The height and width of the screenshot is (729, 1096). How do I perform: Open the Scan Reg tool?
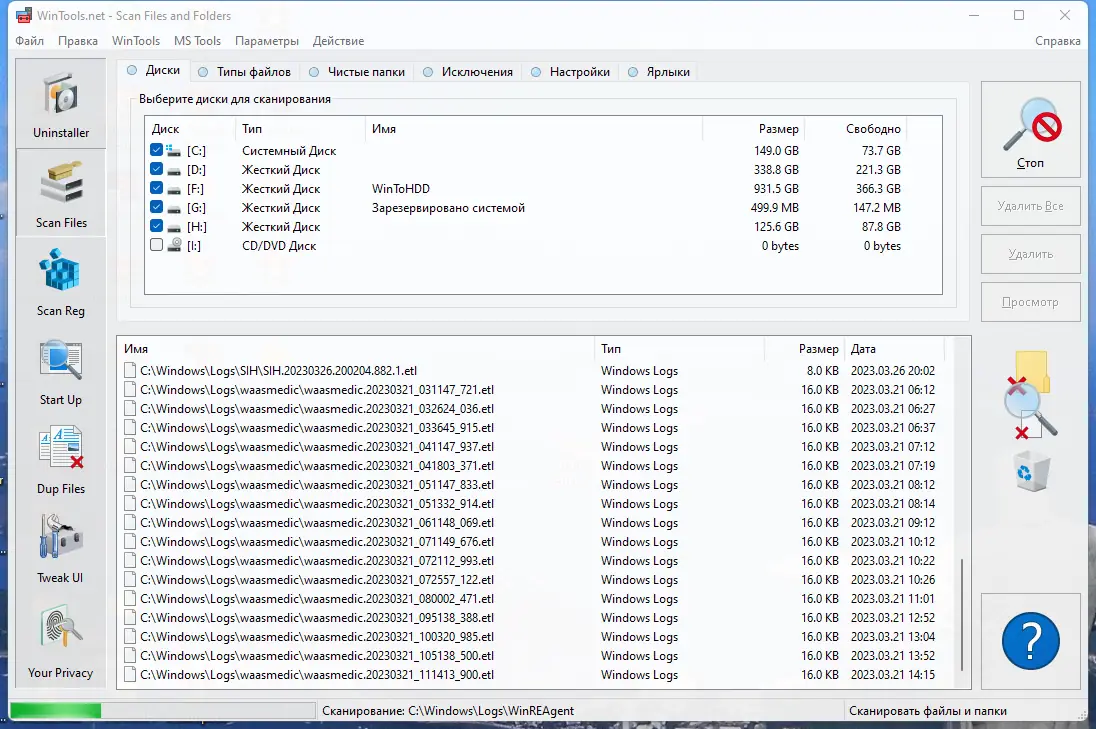pos(61,282)
